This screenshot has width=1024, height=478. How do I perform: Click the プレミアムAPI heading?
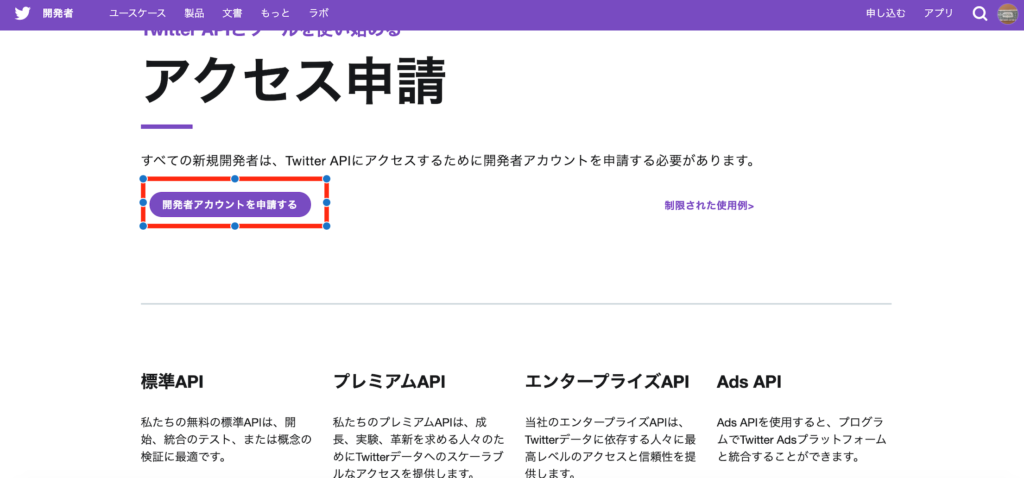(x=389, y=382)
